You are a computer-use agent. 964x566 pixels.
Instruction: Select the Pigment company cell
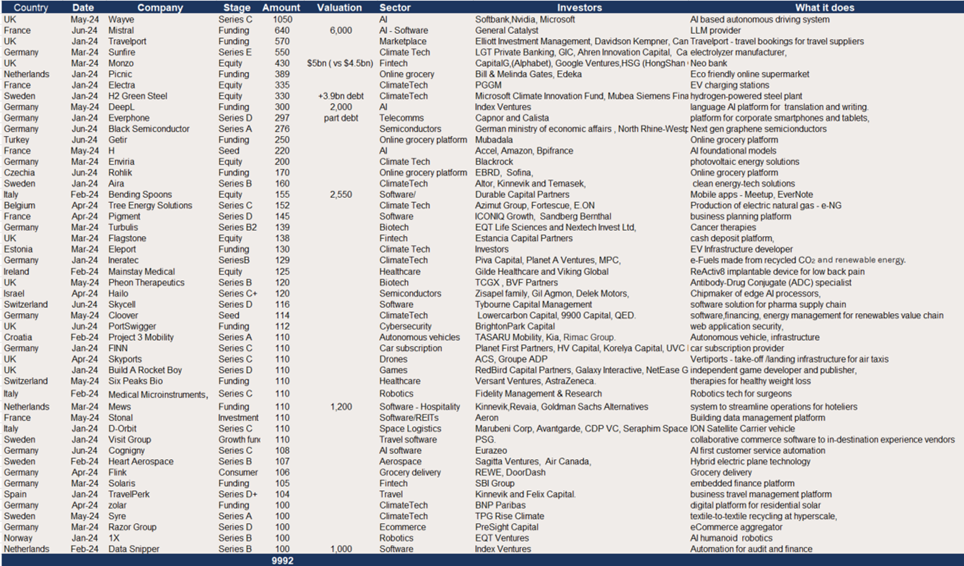[x=124, y=217]
